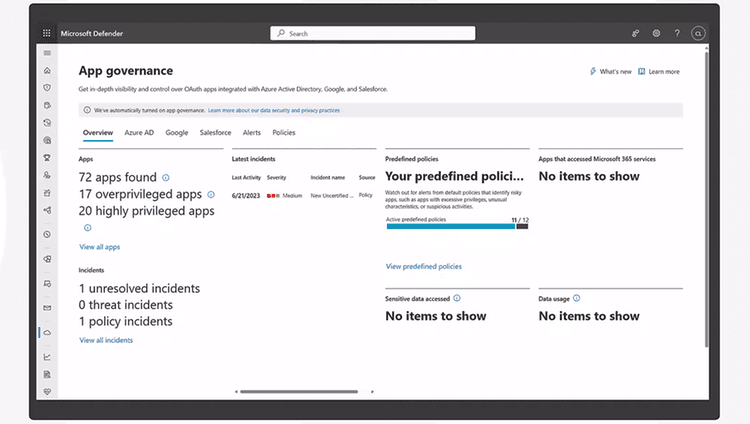Screen dimensions: 750x424
Task: Show info for overprivileged apps
Action: tap(211, 194)
